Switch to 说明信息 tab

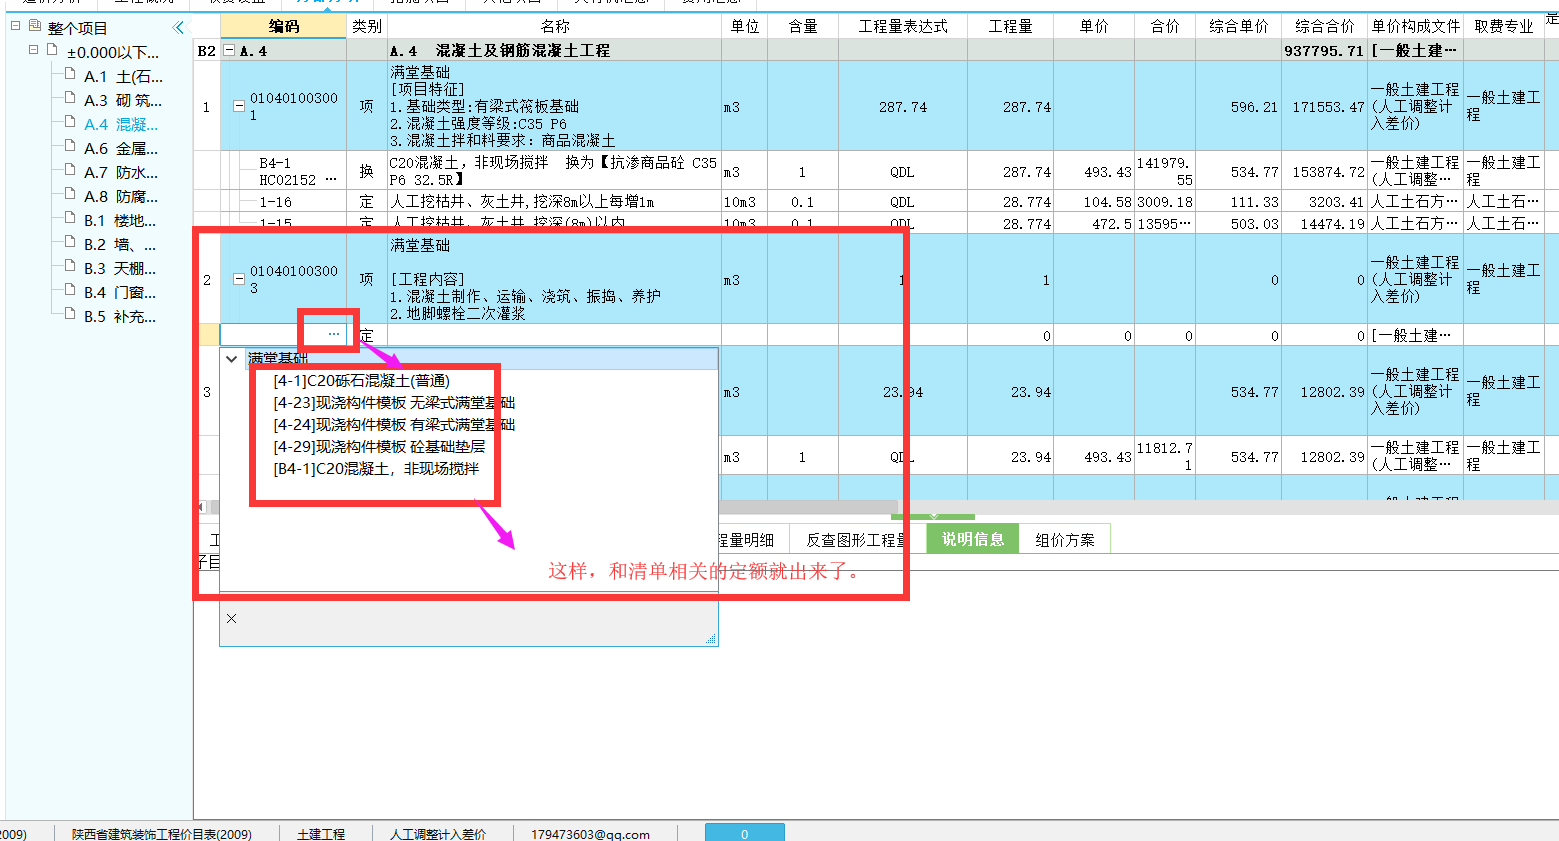(973, 539)
